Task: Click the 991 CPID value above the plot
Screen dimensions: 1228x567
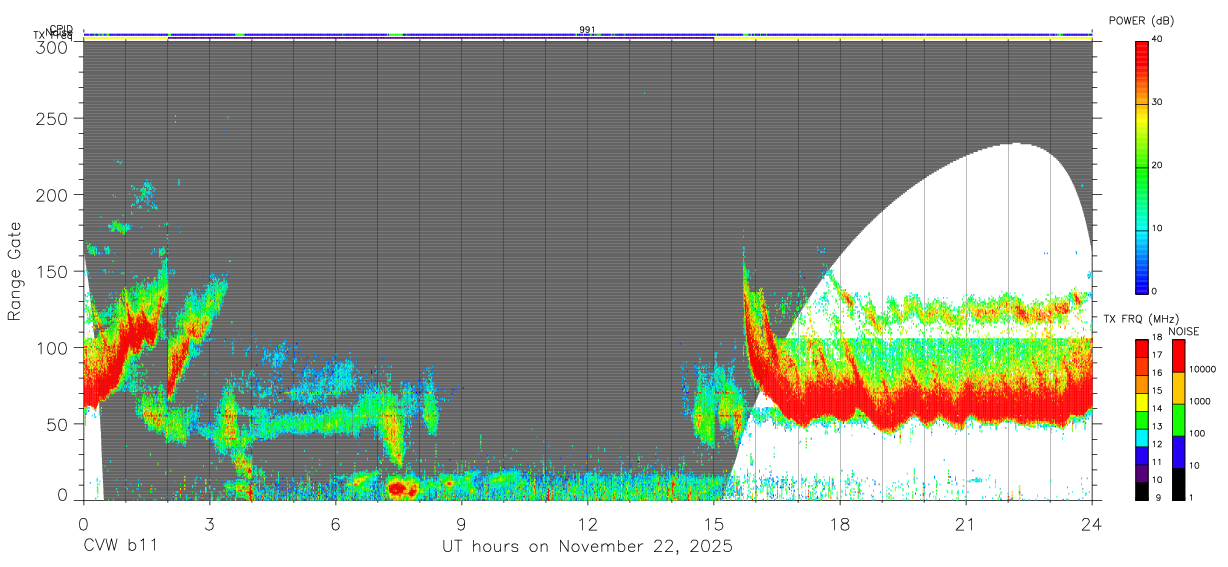Action: (587, 30)
